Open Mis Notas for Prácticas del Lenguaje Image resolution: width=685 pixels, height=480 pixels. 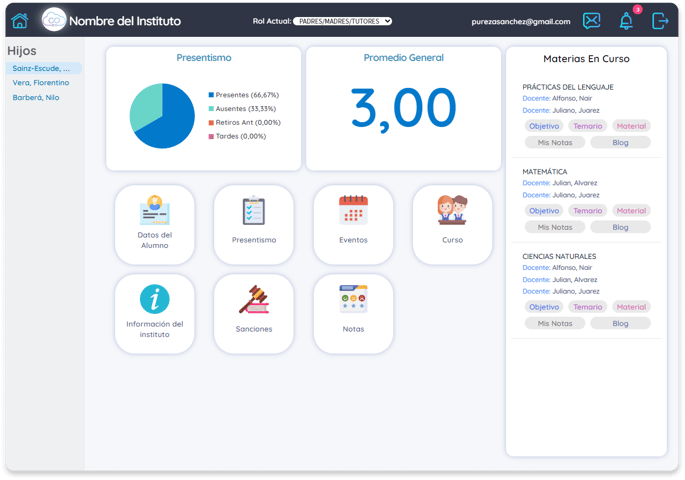[555, 142]
